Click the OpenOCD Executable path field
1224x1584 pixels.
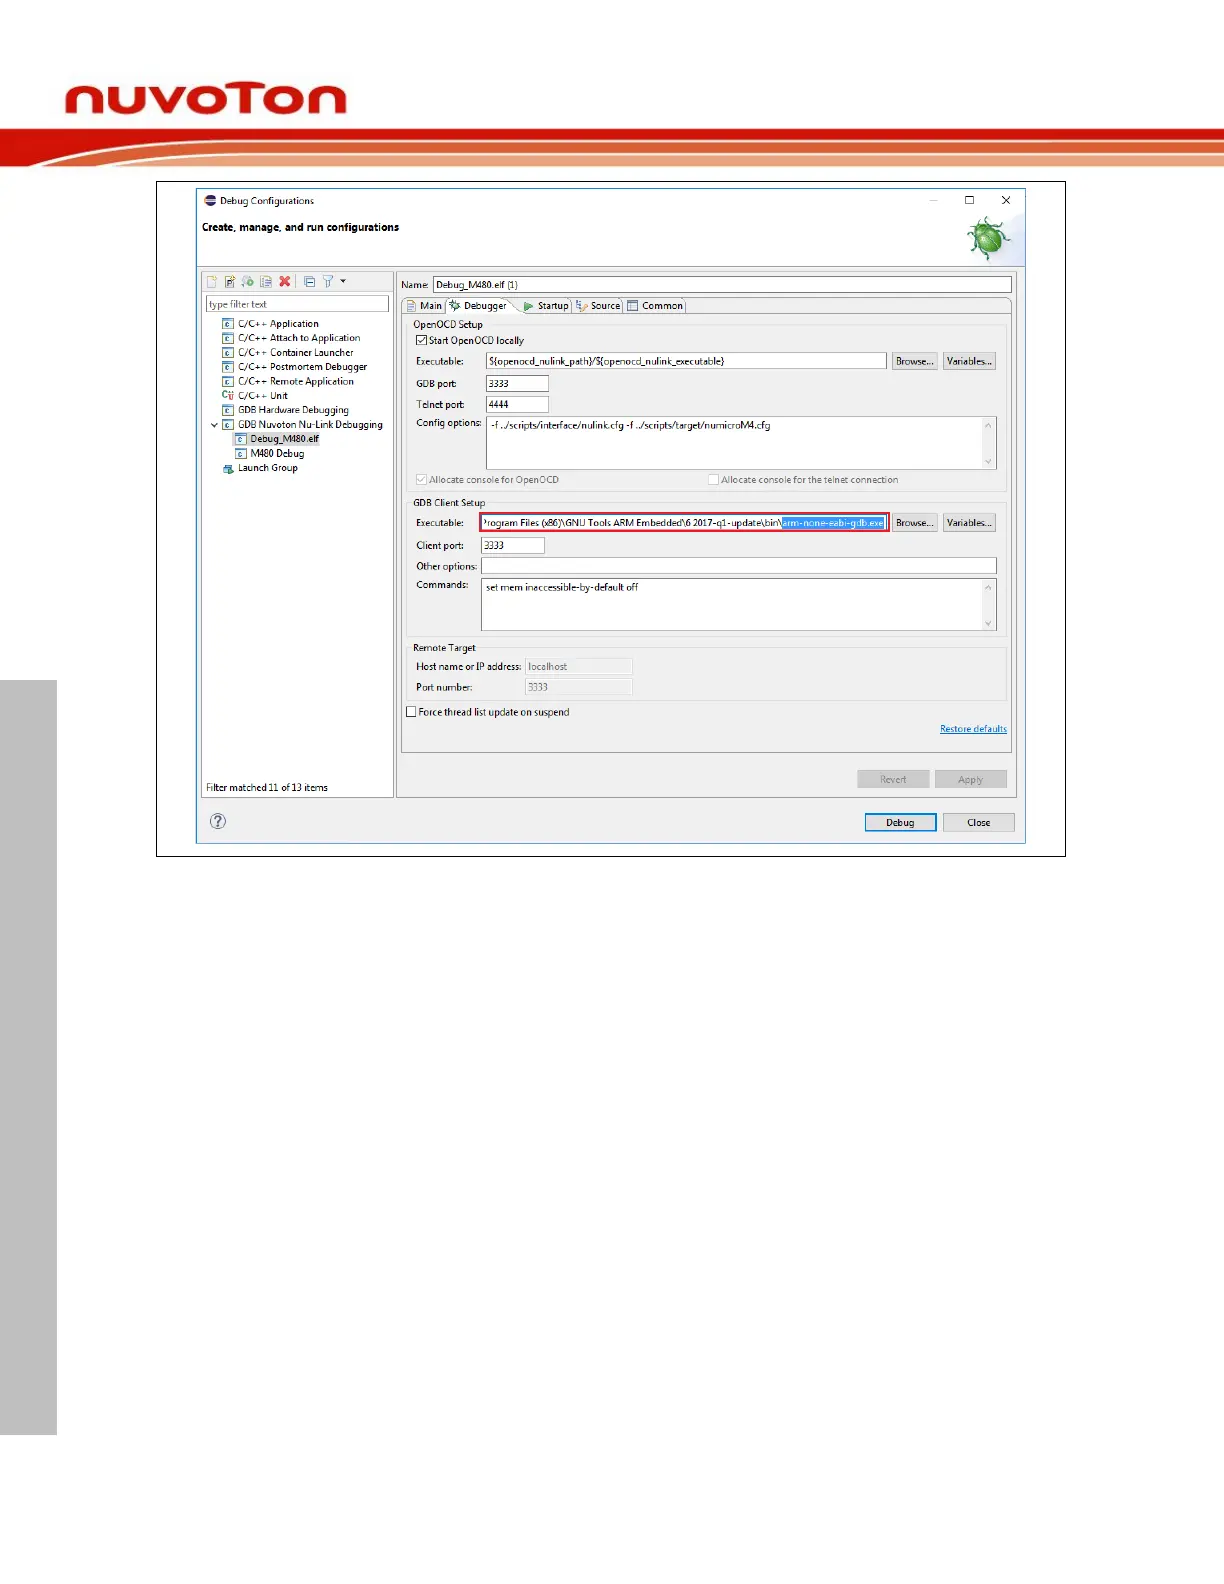(686, 362)
